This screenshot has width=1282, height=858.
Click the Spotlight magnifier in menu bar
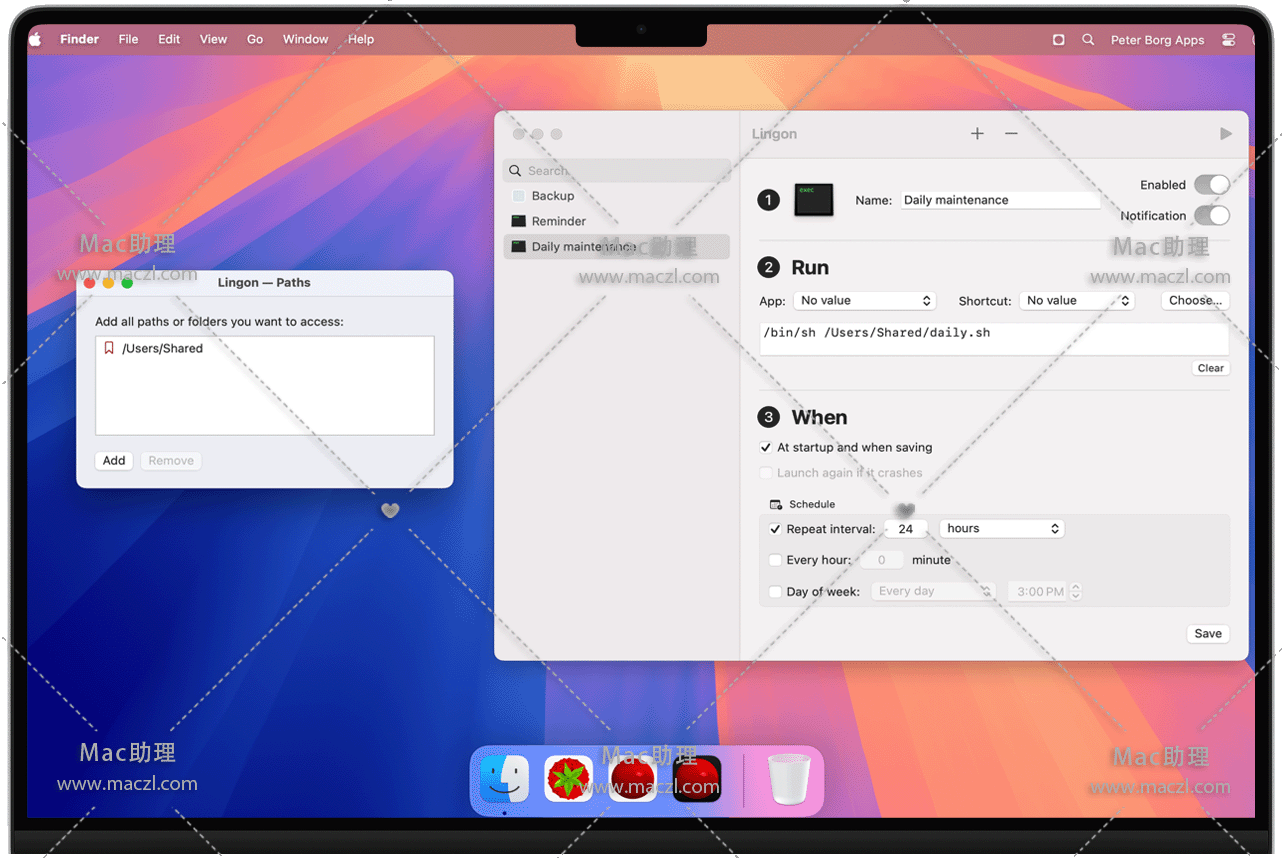1088,40
